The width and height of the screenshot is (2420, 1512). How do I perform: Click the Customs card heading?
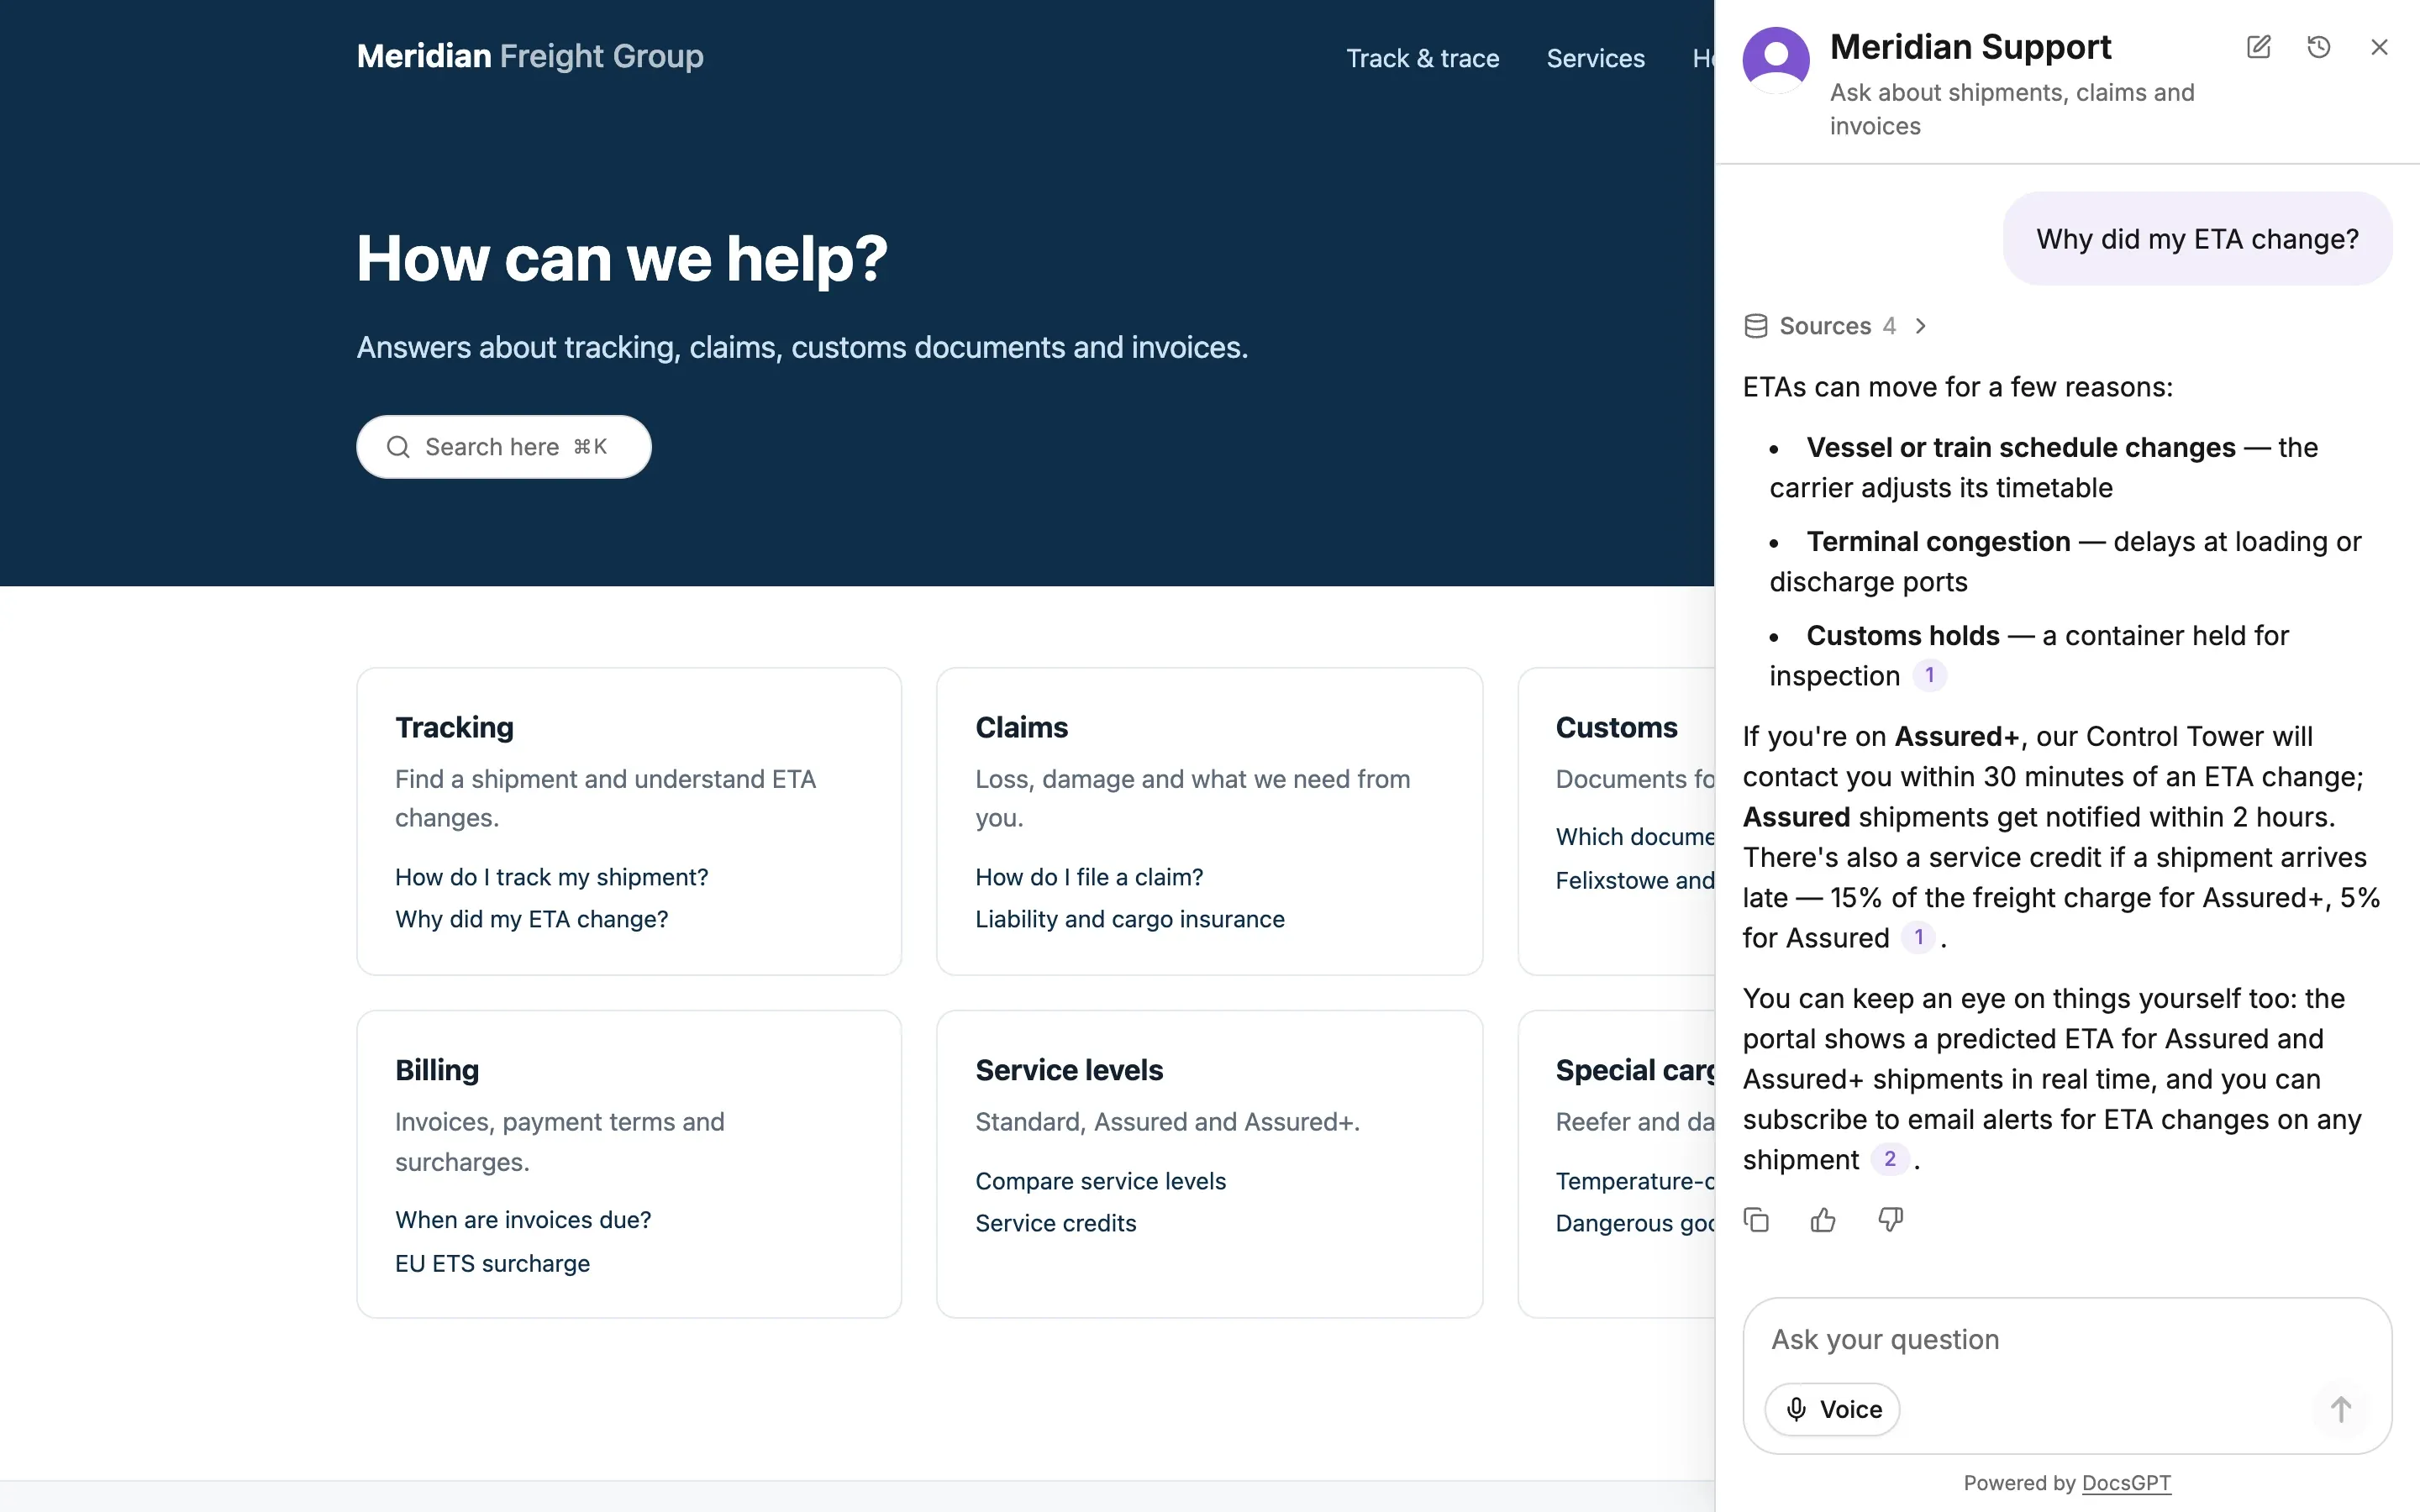coord(1616,727)
